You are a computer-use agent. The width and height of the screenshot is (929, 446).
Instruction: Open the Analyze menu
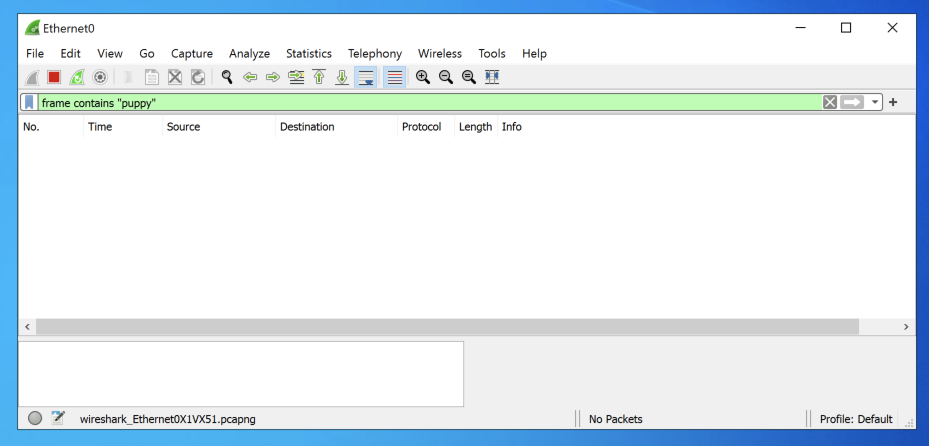[x=249, y=53]
